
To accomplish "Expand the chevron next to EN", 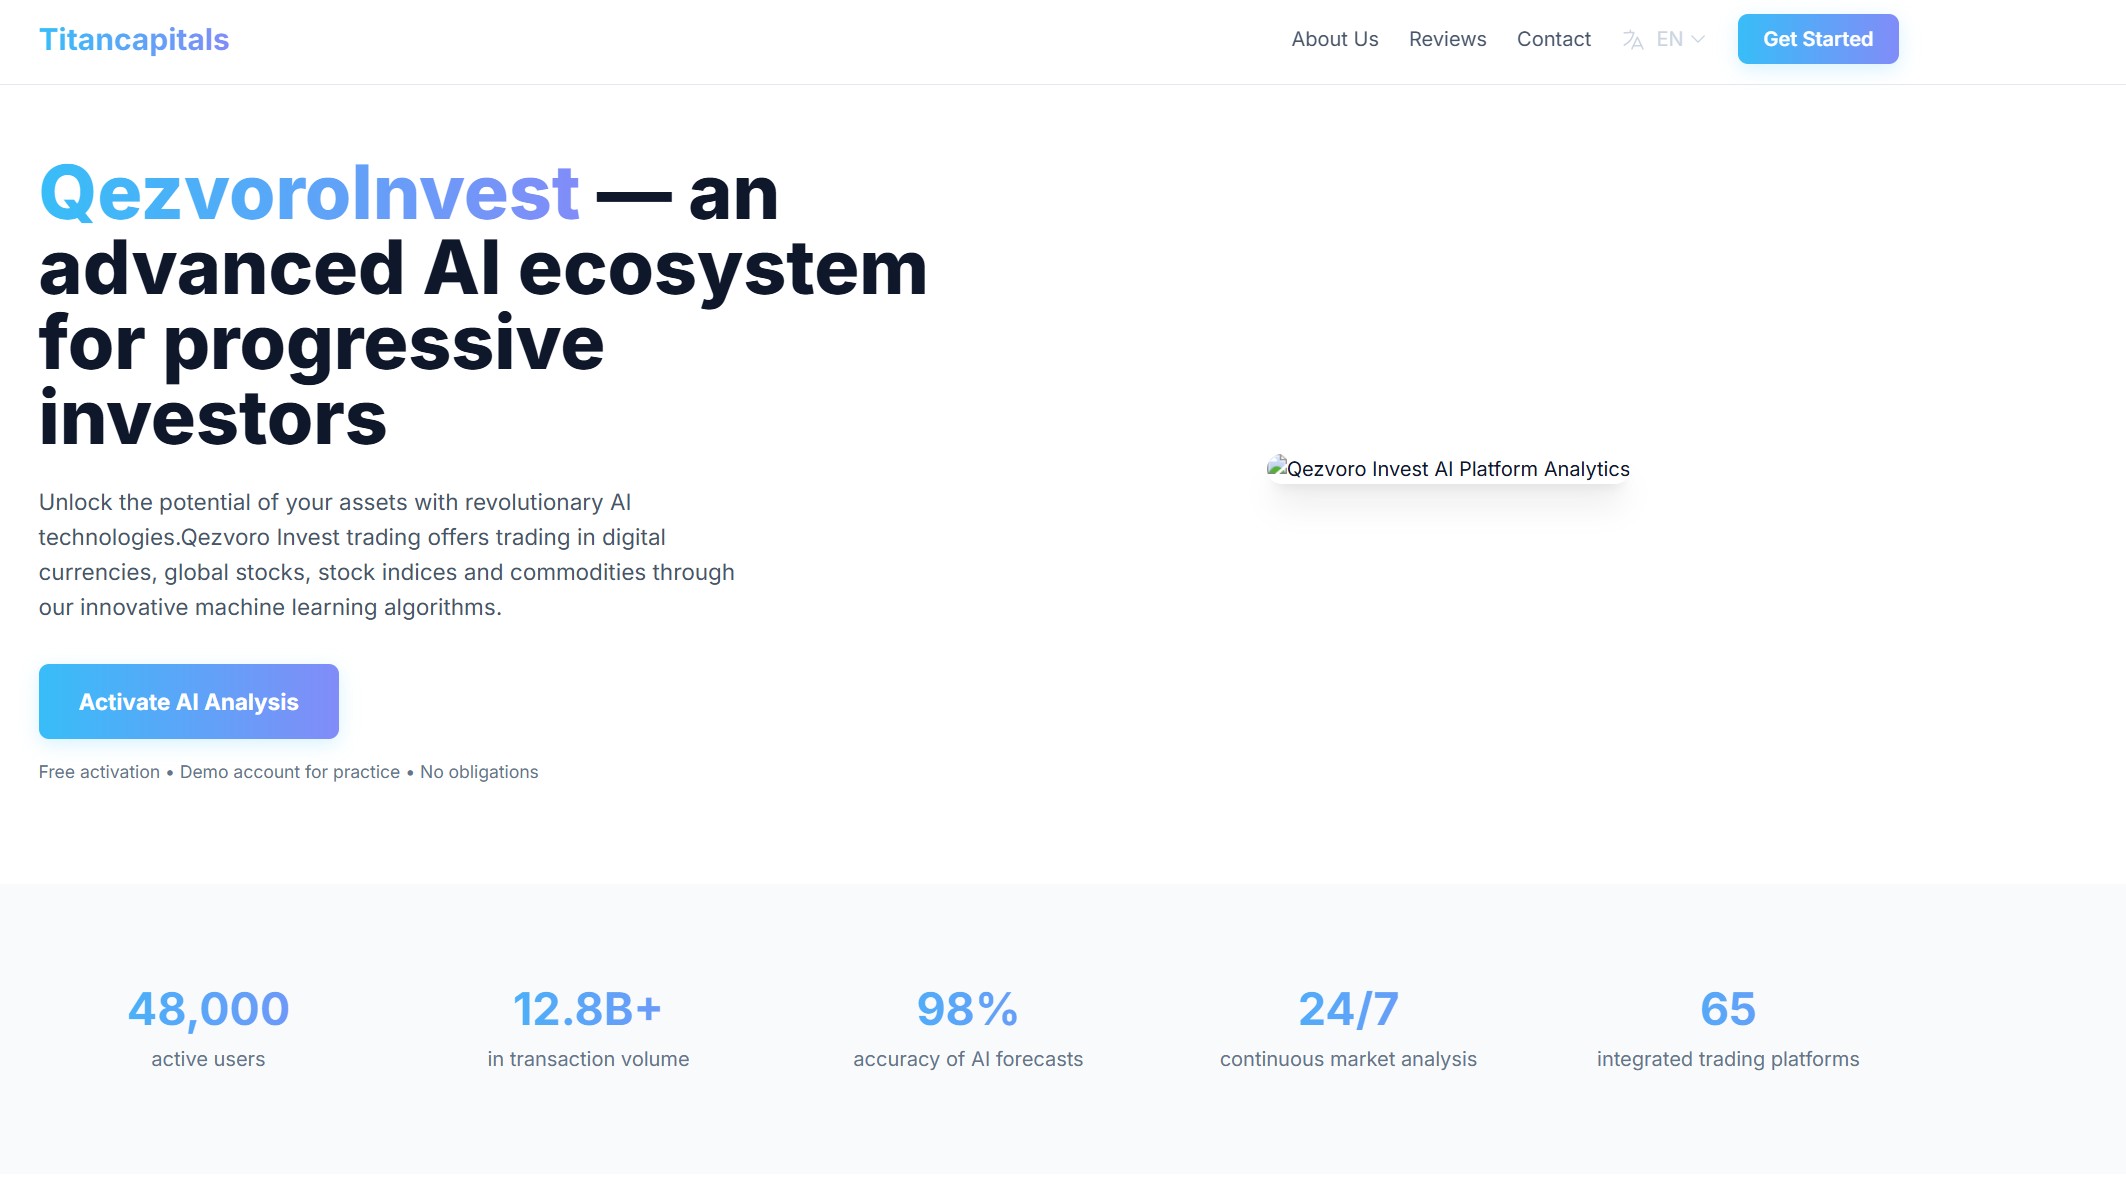I will coord(1697,39).
